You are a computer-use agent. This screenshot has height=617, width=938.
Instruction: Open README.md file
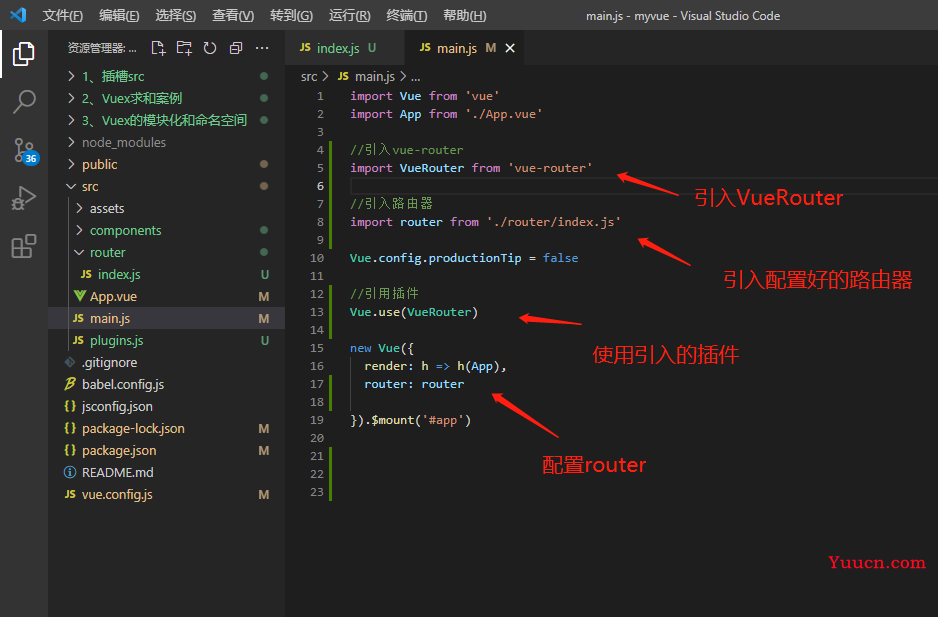click(x=166, y=473)
